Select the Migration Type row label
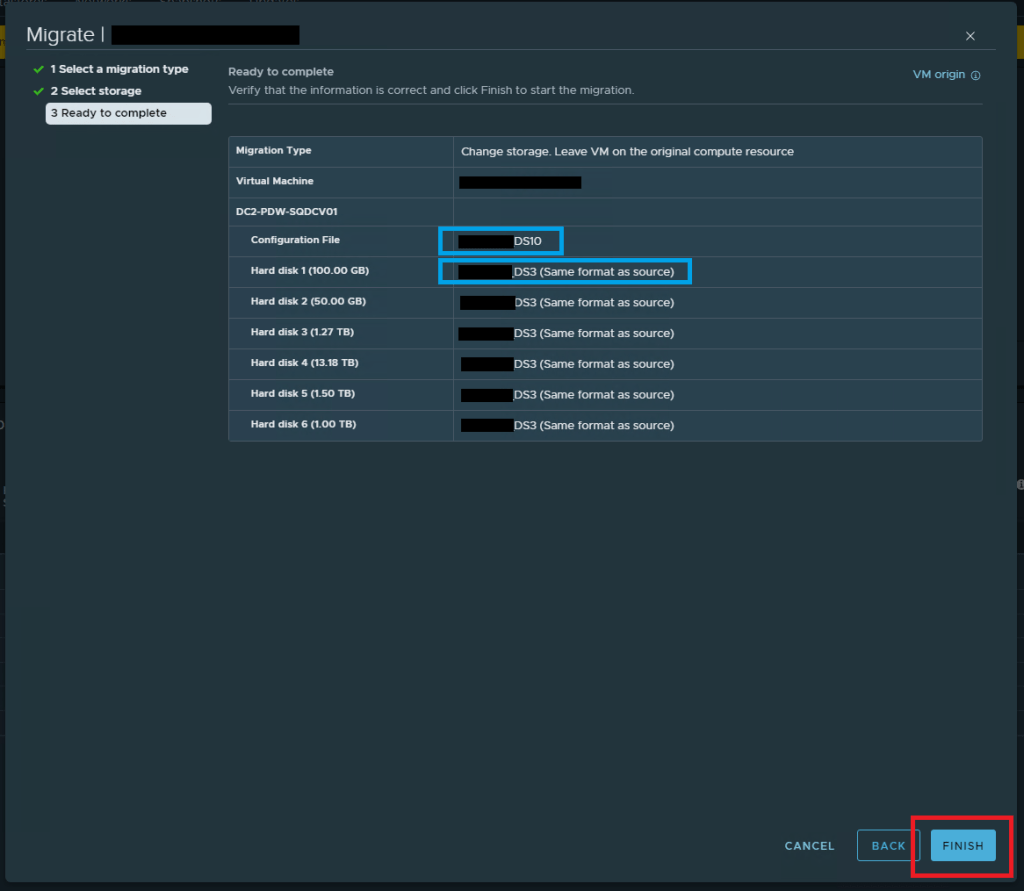The image size is (1024, 891). pyautogui.click(x=274, y=151)
